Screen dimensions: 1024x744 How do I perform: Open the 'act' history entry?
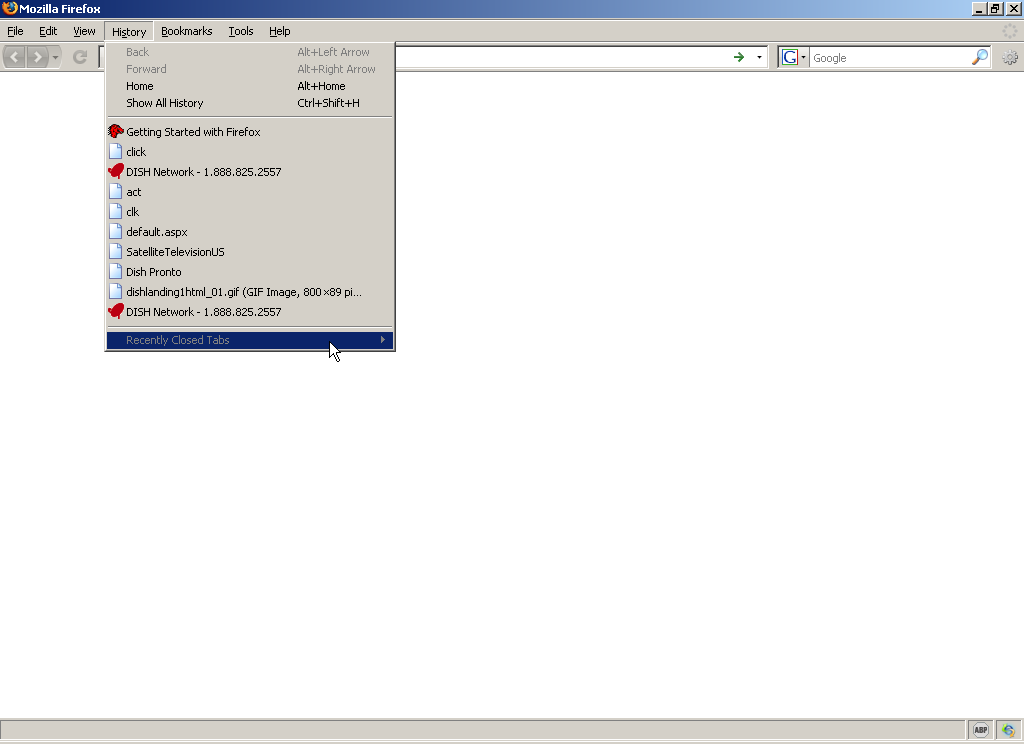[249, 192]
